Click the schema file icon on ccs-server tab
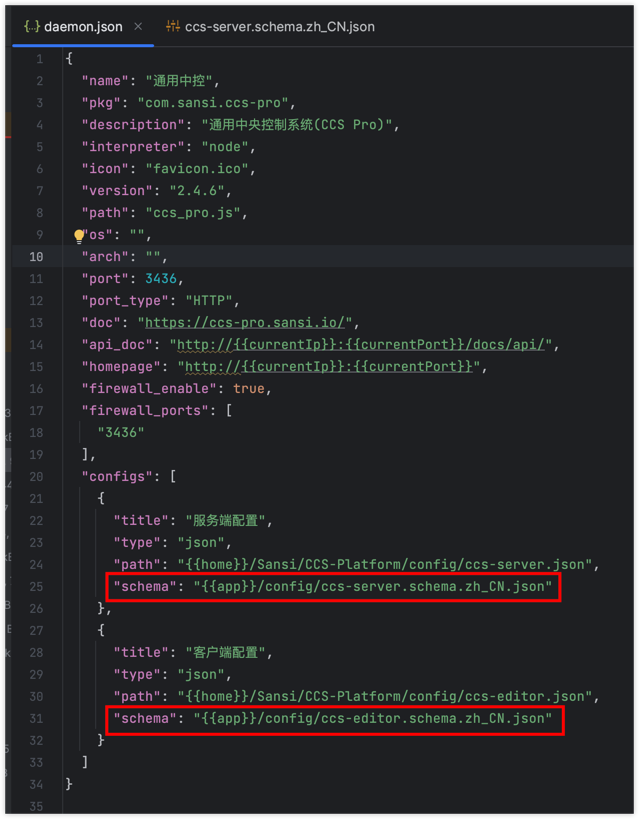 click(173, 26)
